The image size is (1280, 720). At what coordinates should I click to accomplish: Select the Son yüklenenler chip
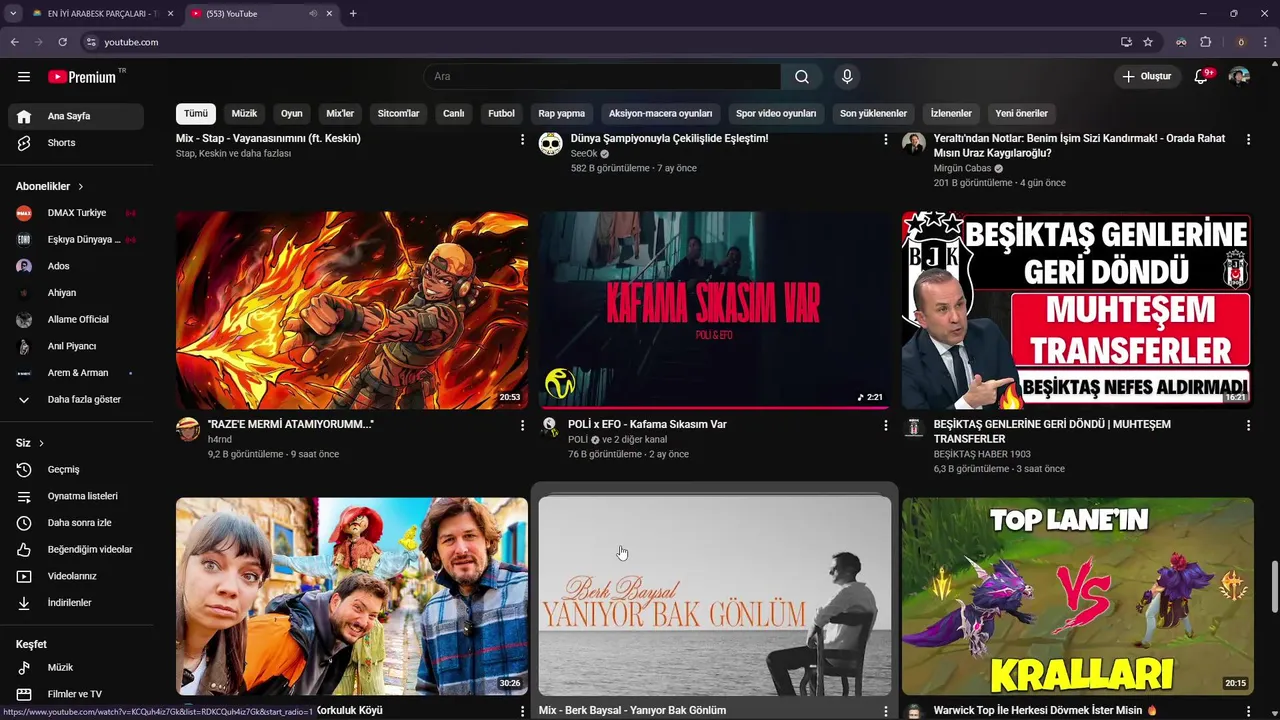pyautogui.click(x=873, y=113)
